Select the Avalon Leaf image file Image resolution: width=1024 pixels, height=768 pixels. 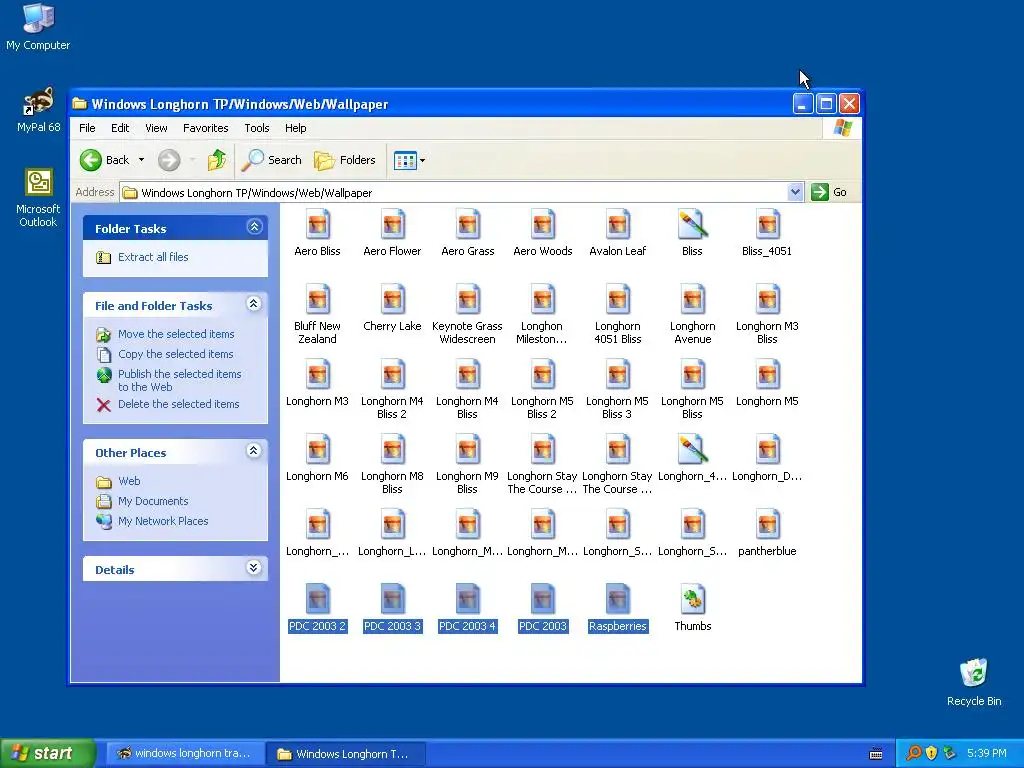[x=618, y=233]
